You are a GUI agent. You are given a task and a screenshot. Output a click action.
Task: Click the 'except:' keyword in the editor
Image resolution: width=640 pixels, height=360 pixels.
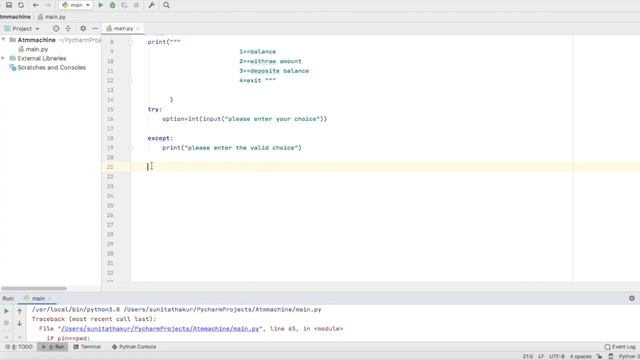[x=160, y=138]
